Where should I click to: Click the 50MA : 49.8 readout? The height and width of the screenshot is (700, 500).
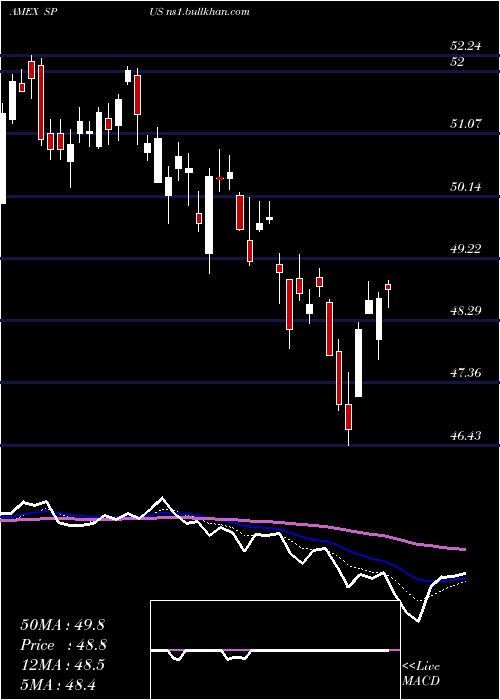click(62, 625)
